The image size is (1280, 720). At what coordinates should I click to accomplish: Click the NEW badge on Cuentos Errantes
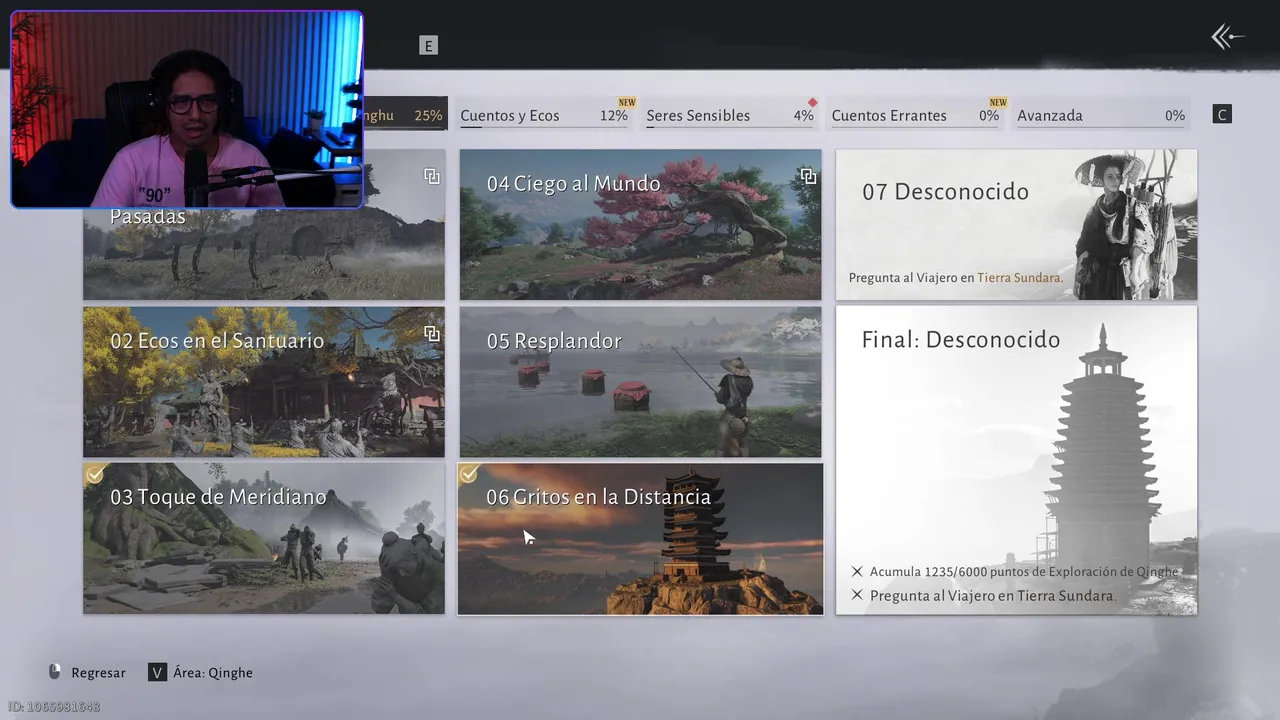998,102
